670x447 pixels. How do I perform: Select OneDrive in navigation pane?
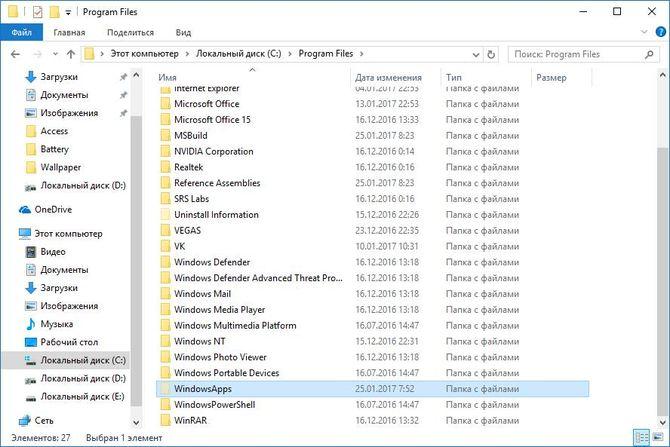[53, 209]
